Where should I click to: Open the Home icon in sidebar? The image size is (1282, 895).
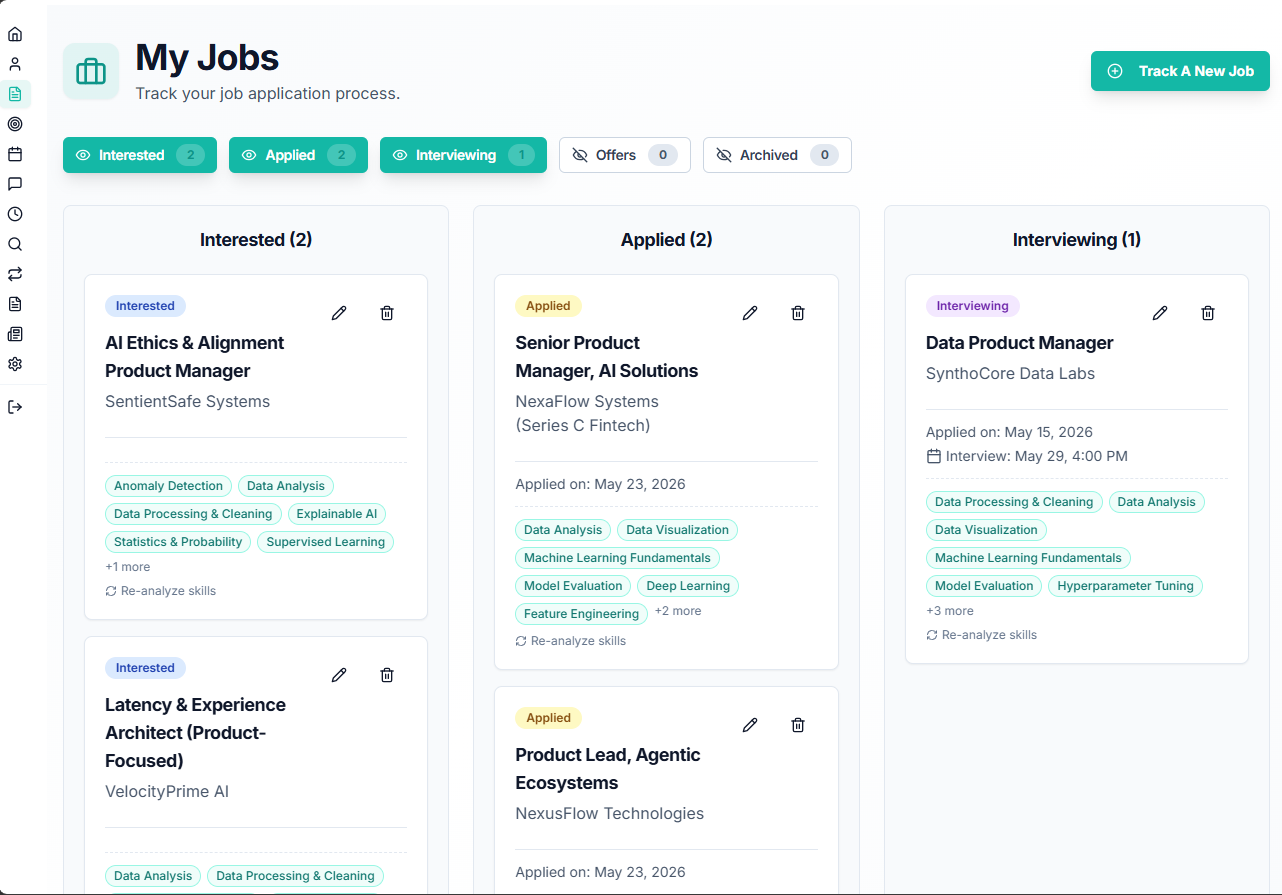[x=15, y=34]
